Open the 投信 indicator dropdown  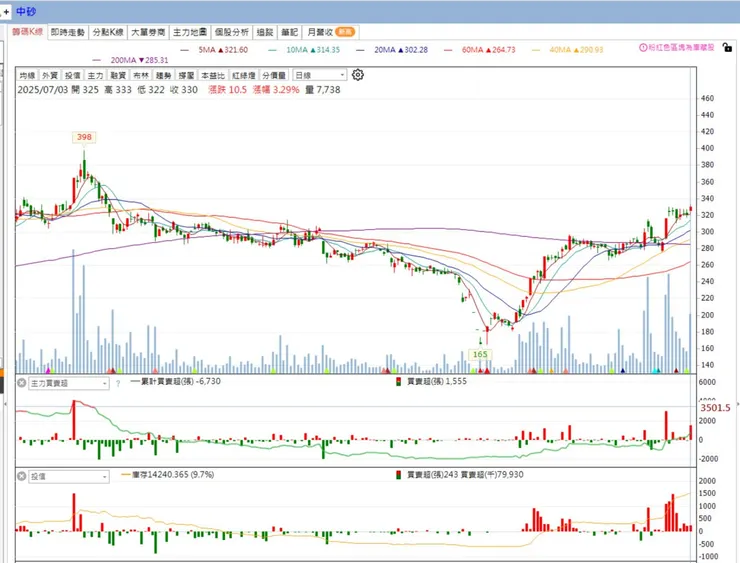69,477
